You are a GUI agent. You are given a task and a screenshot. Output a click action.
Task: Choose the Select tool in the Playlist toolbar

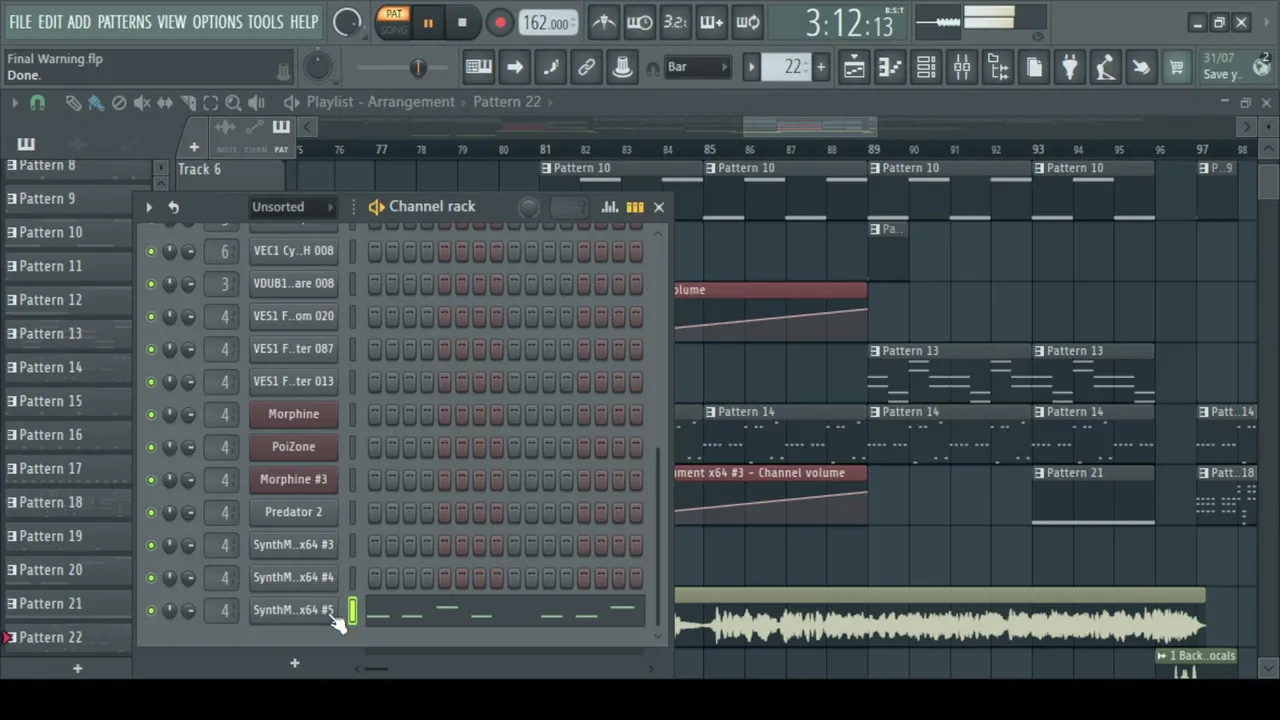211,102
